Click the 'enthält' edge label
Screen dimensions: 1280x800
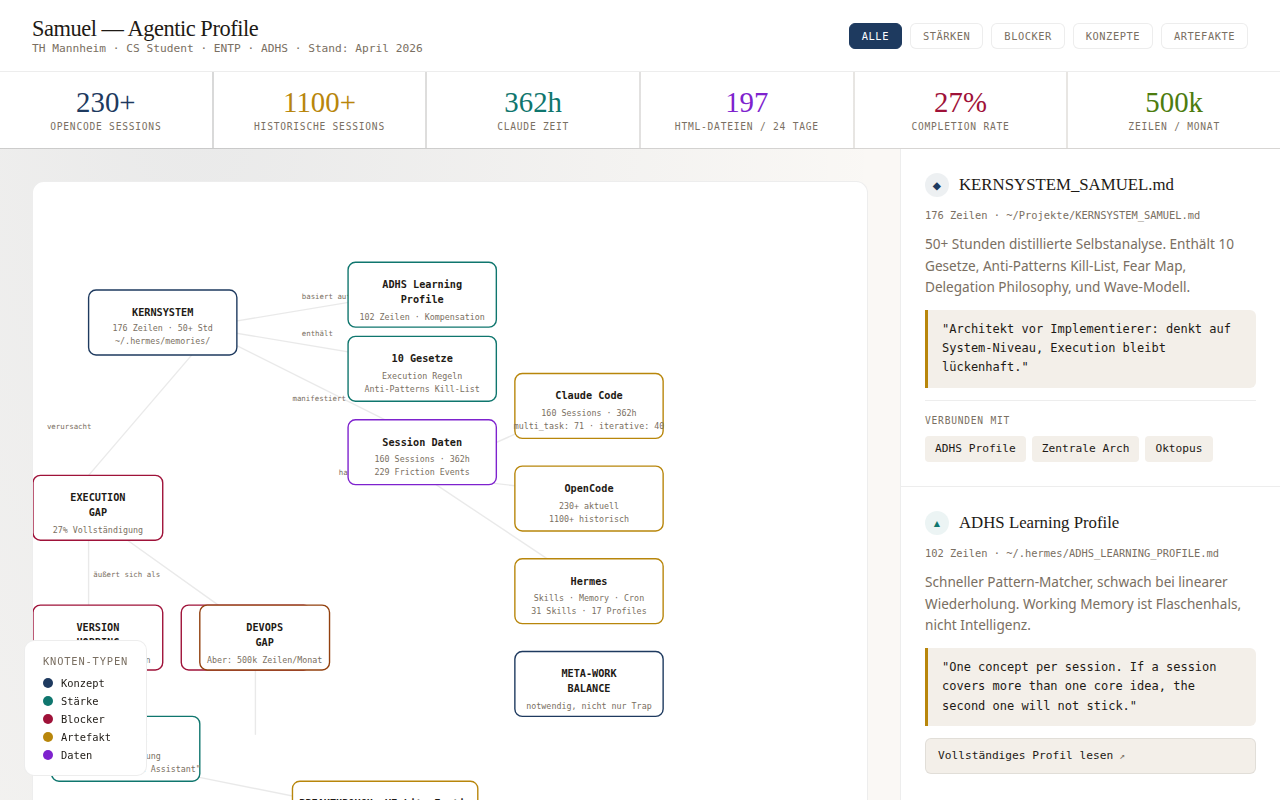tap(317, 333)
